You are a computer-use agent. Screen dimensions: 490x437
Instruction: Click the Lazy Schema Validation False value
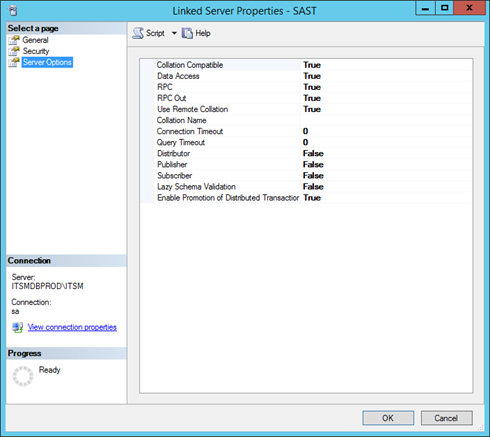pos(386,187)
